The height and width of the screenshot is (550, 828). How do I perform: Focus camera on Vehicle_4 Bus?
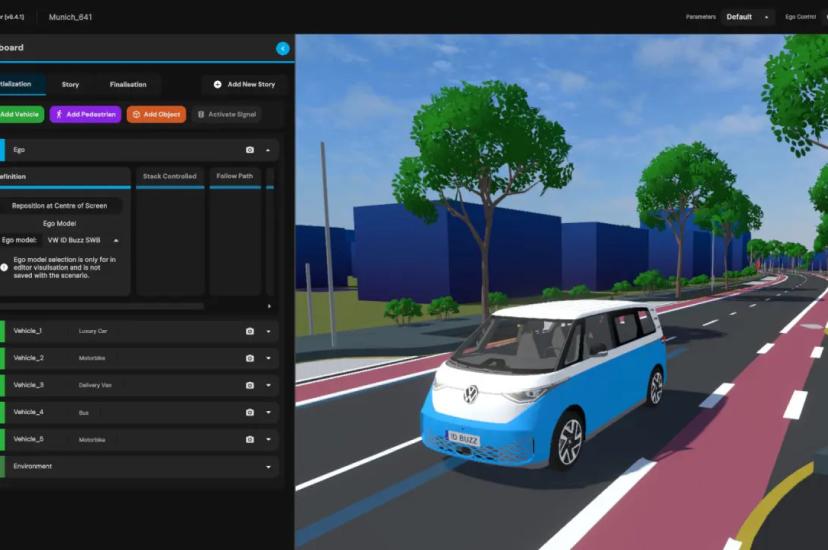[x=250, y=412]
